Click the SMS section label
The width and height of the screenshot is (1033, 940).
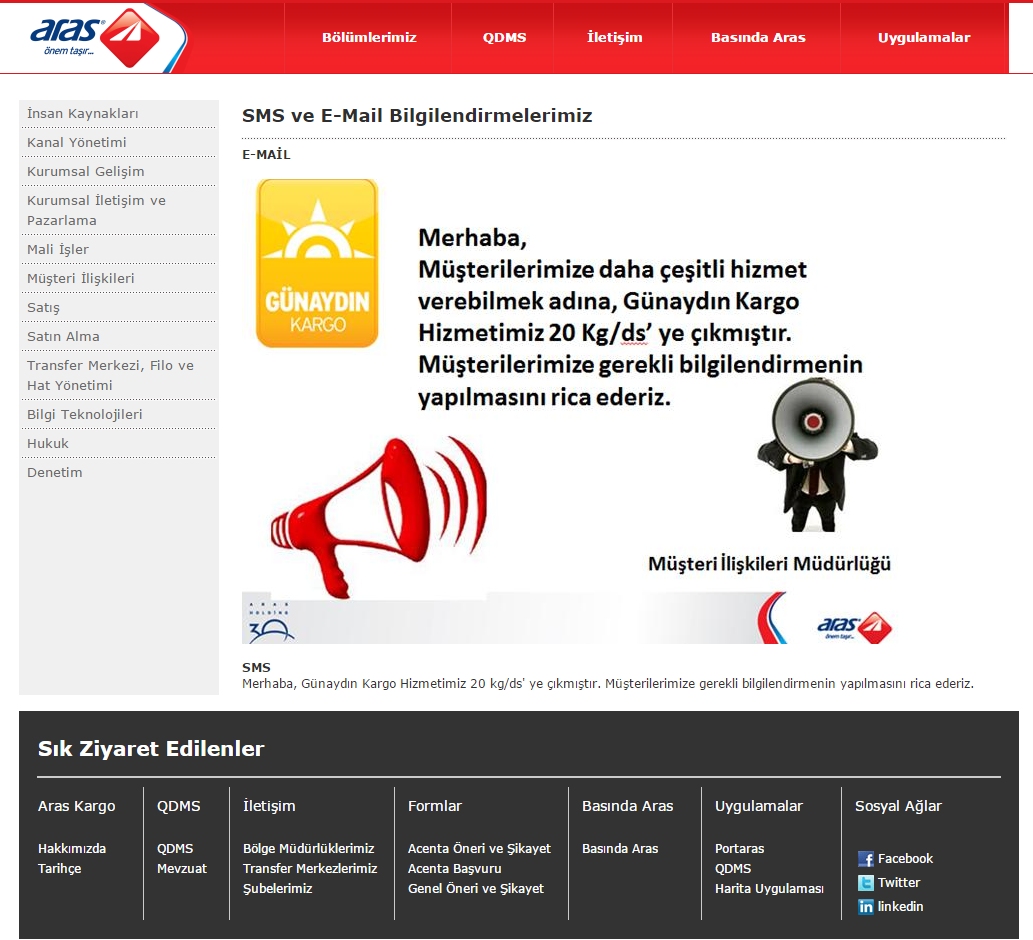click(x=256, y=667)
